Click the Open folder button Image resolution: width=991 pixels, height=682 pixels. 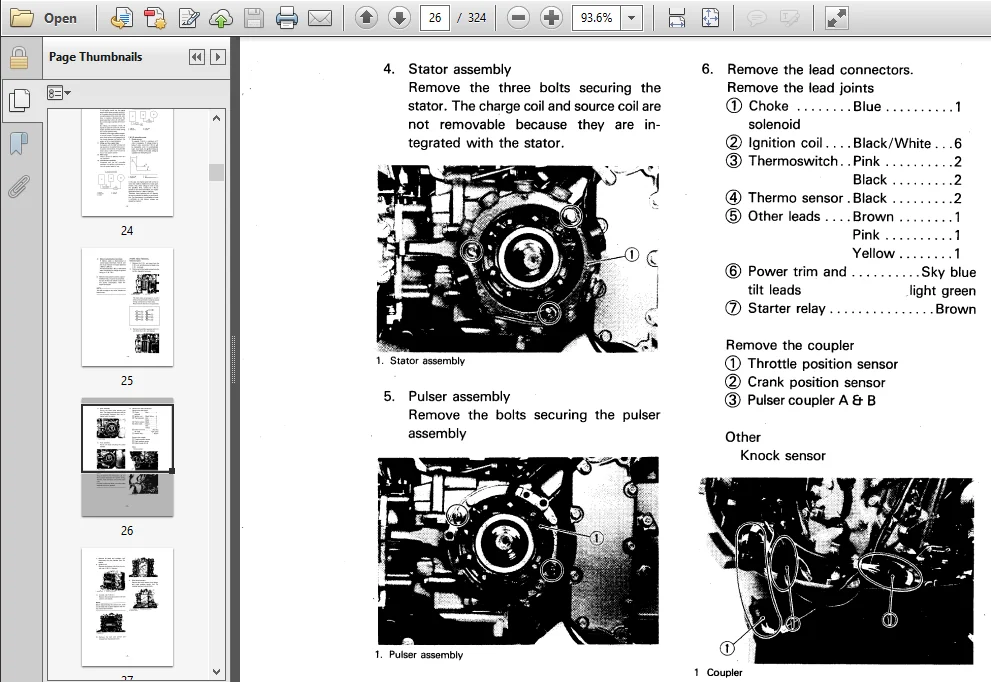coord(44,18)
